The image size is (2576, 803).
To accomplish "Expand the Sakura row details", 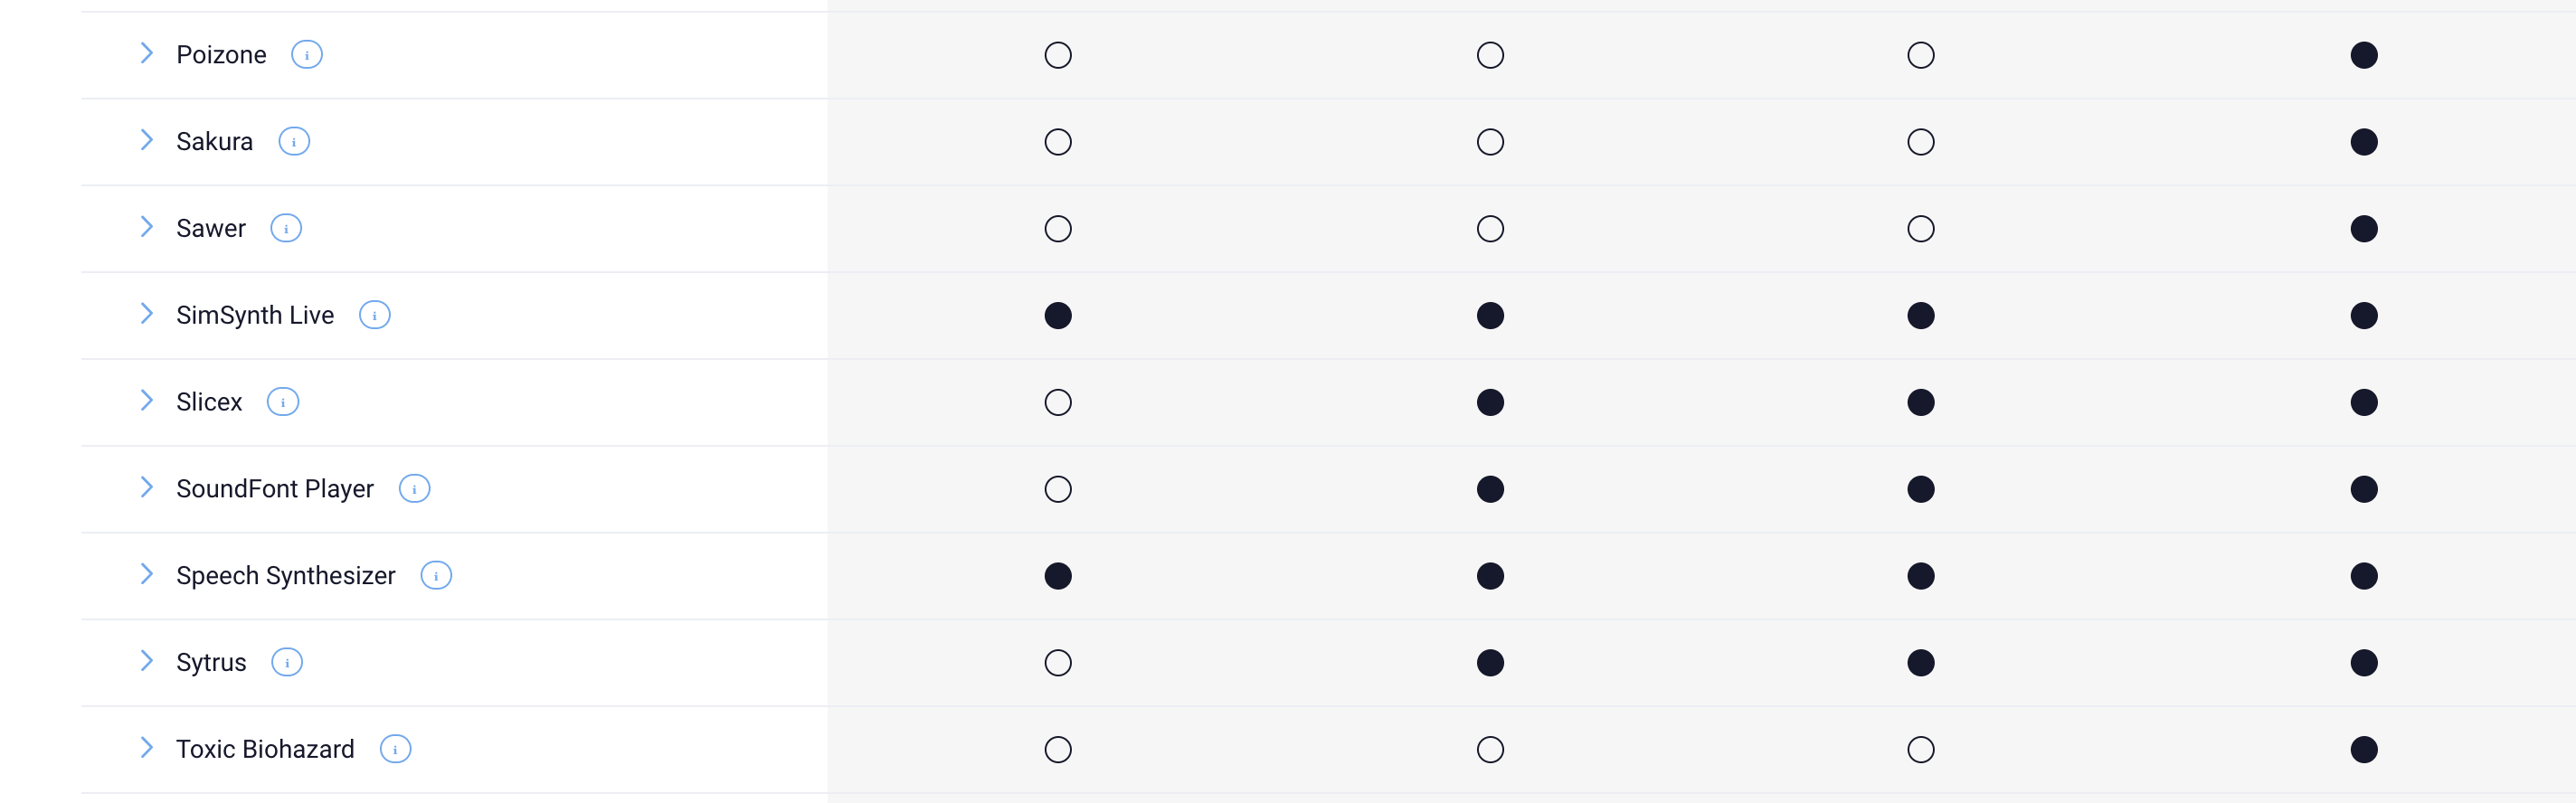I will (x=147, y=140).
